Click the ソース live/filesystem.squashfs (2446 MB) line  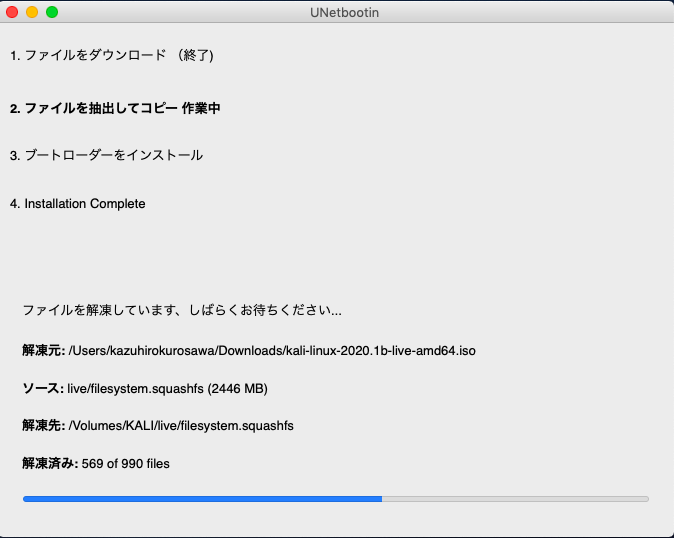coord(145,388)
